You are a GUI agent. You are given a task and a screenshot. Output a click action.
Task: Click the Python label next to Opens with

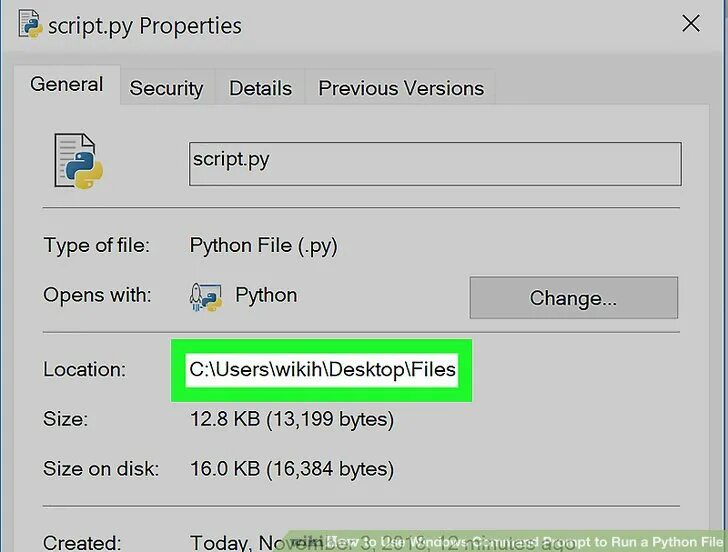[266, 295]
